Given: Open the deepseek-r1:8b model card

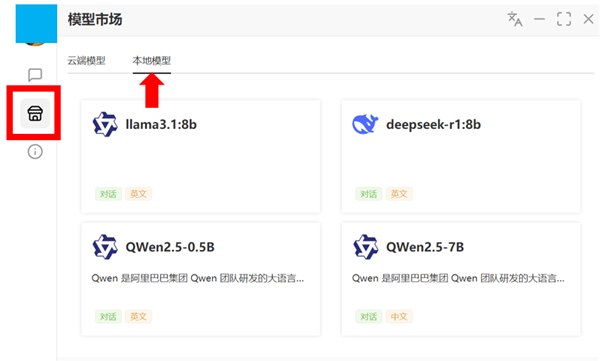Looking at the screenshot, I should [461, 157].
